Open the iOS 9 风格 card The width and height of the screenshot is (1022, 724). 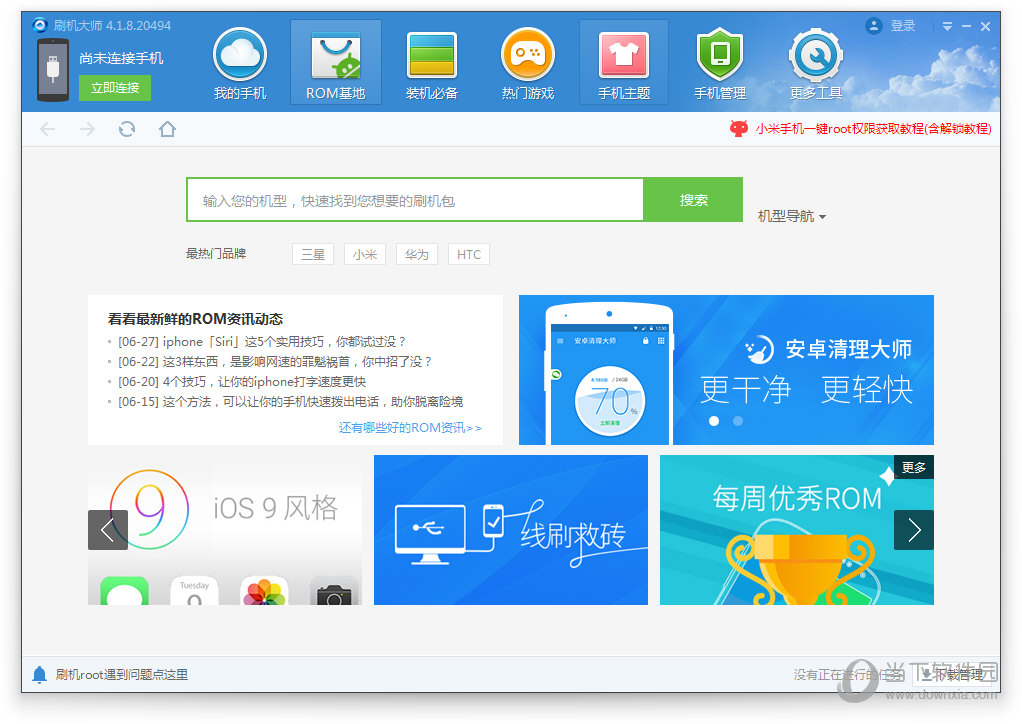pos(225,530)
